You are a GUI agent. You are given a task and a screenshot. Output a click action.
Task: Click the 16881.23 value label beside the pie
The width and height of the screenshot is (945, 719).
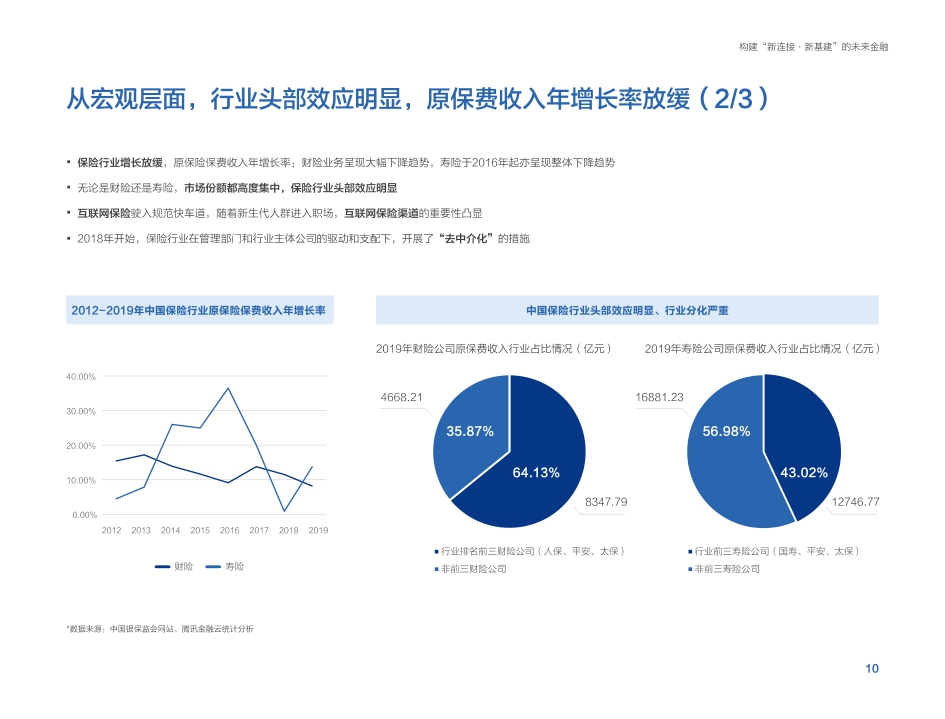point(657,397)
